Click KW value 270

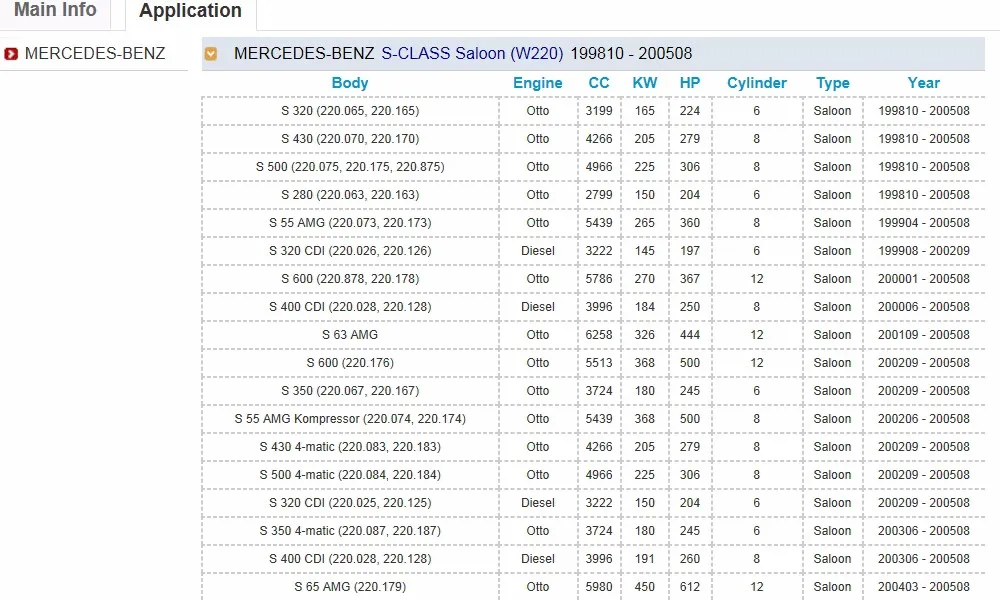pos(645,279)
